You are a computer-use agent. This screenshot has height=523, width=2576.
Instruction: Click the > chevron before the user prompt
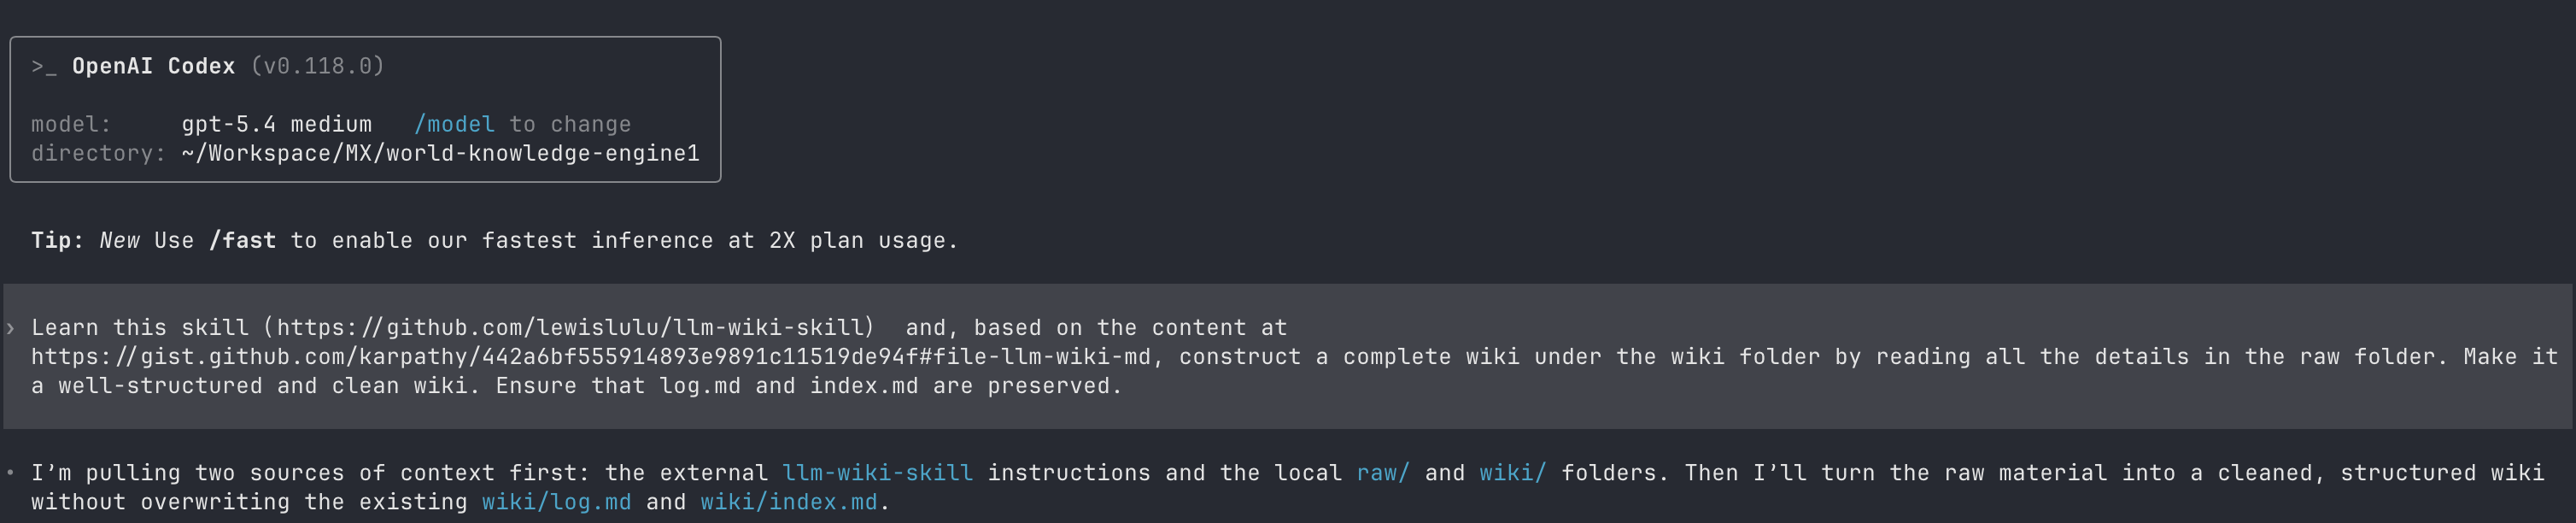[10, 328]
